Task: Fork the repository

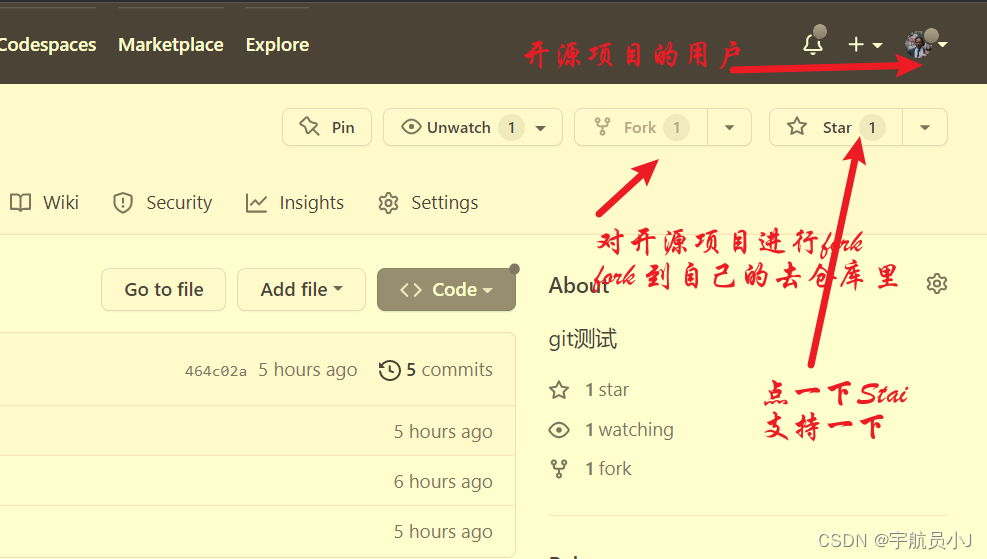Action: click(641, 127)
